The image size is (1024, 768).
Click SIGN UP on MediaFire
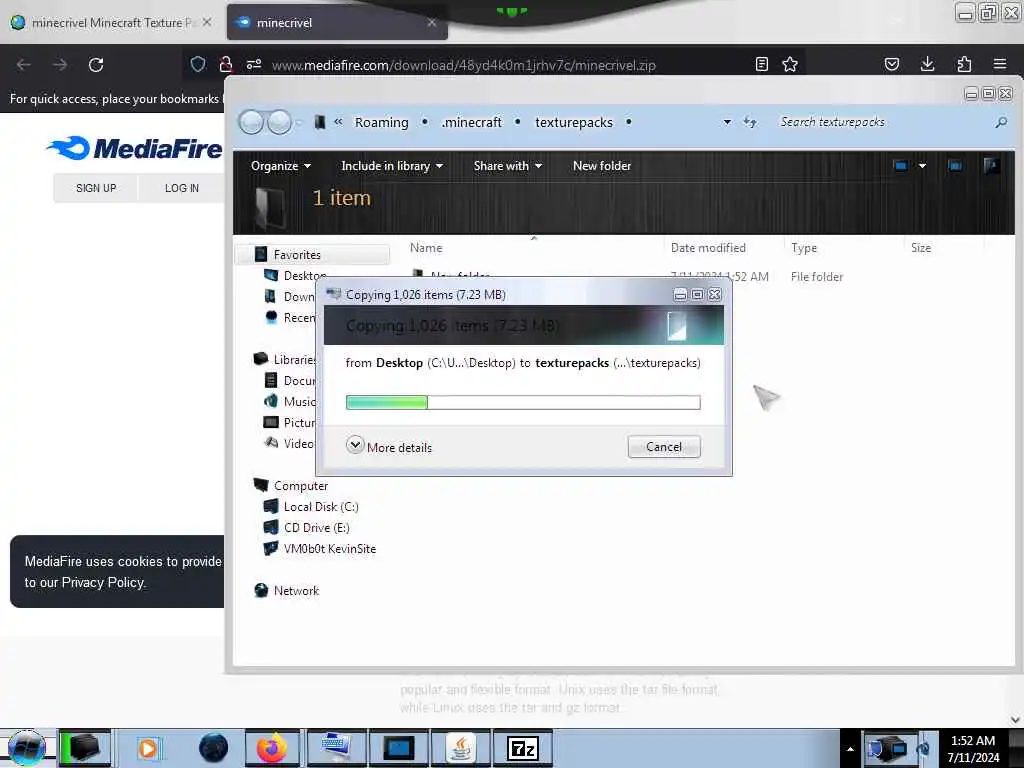coord(96,188)
